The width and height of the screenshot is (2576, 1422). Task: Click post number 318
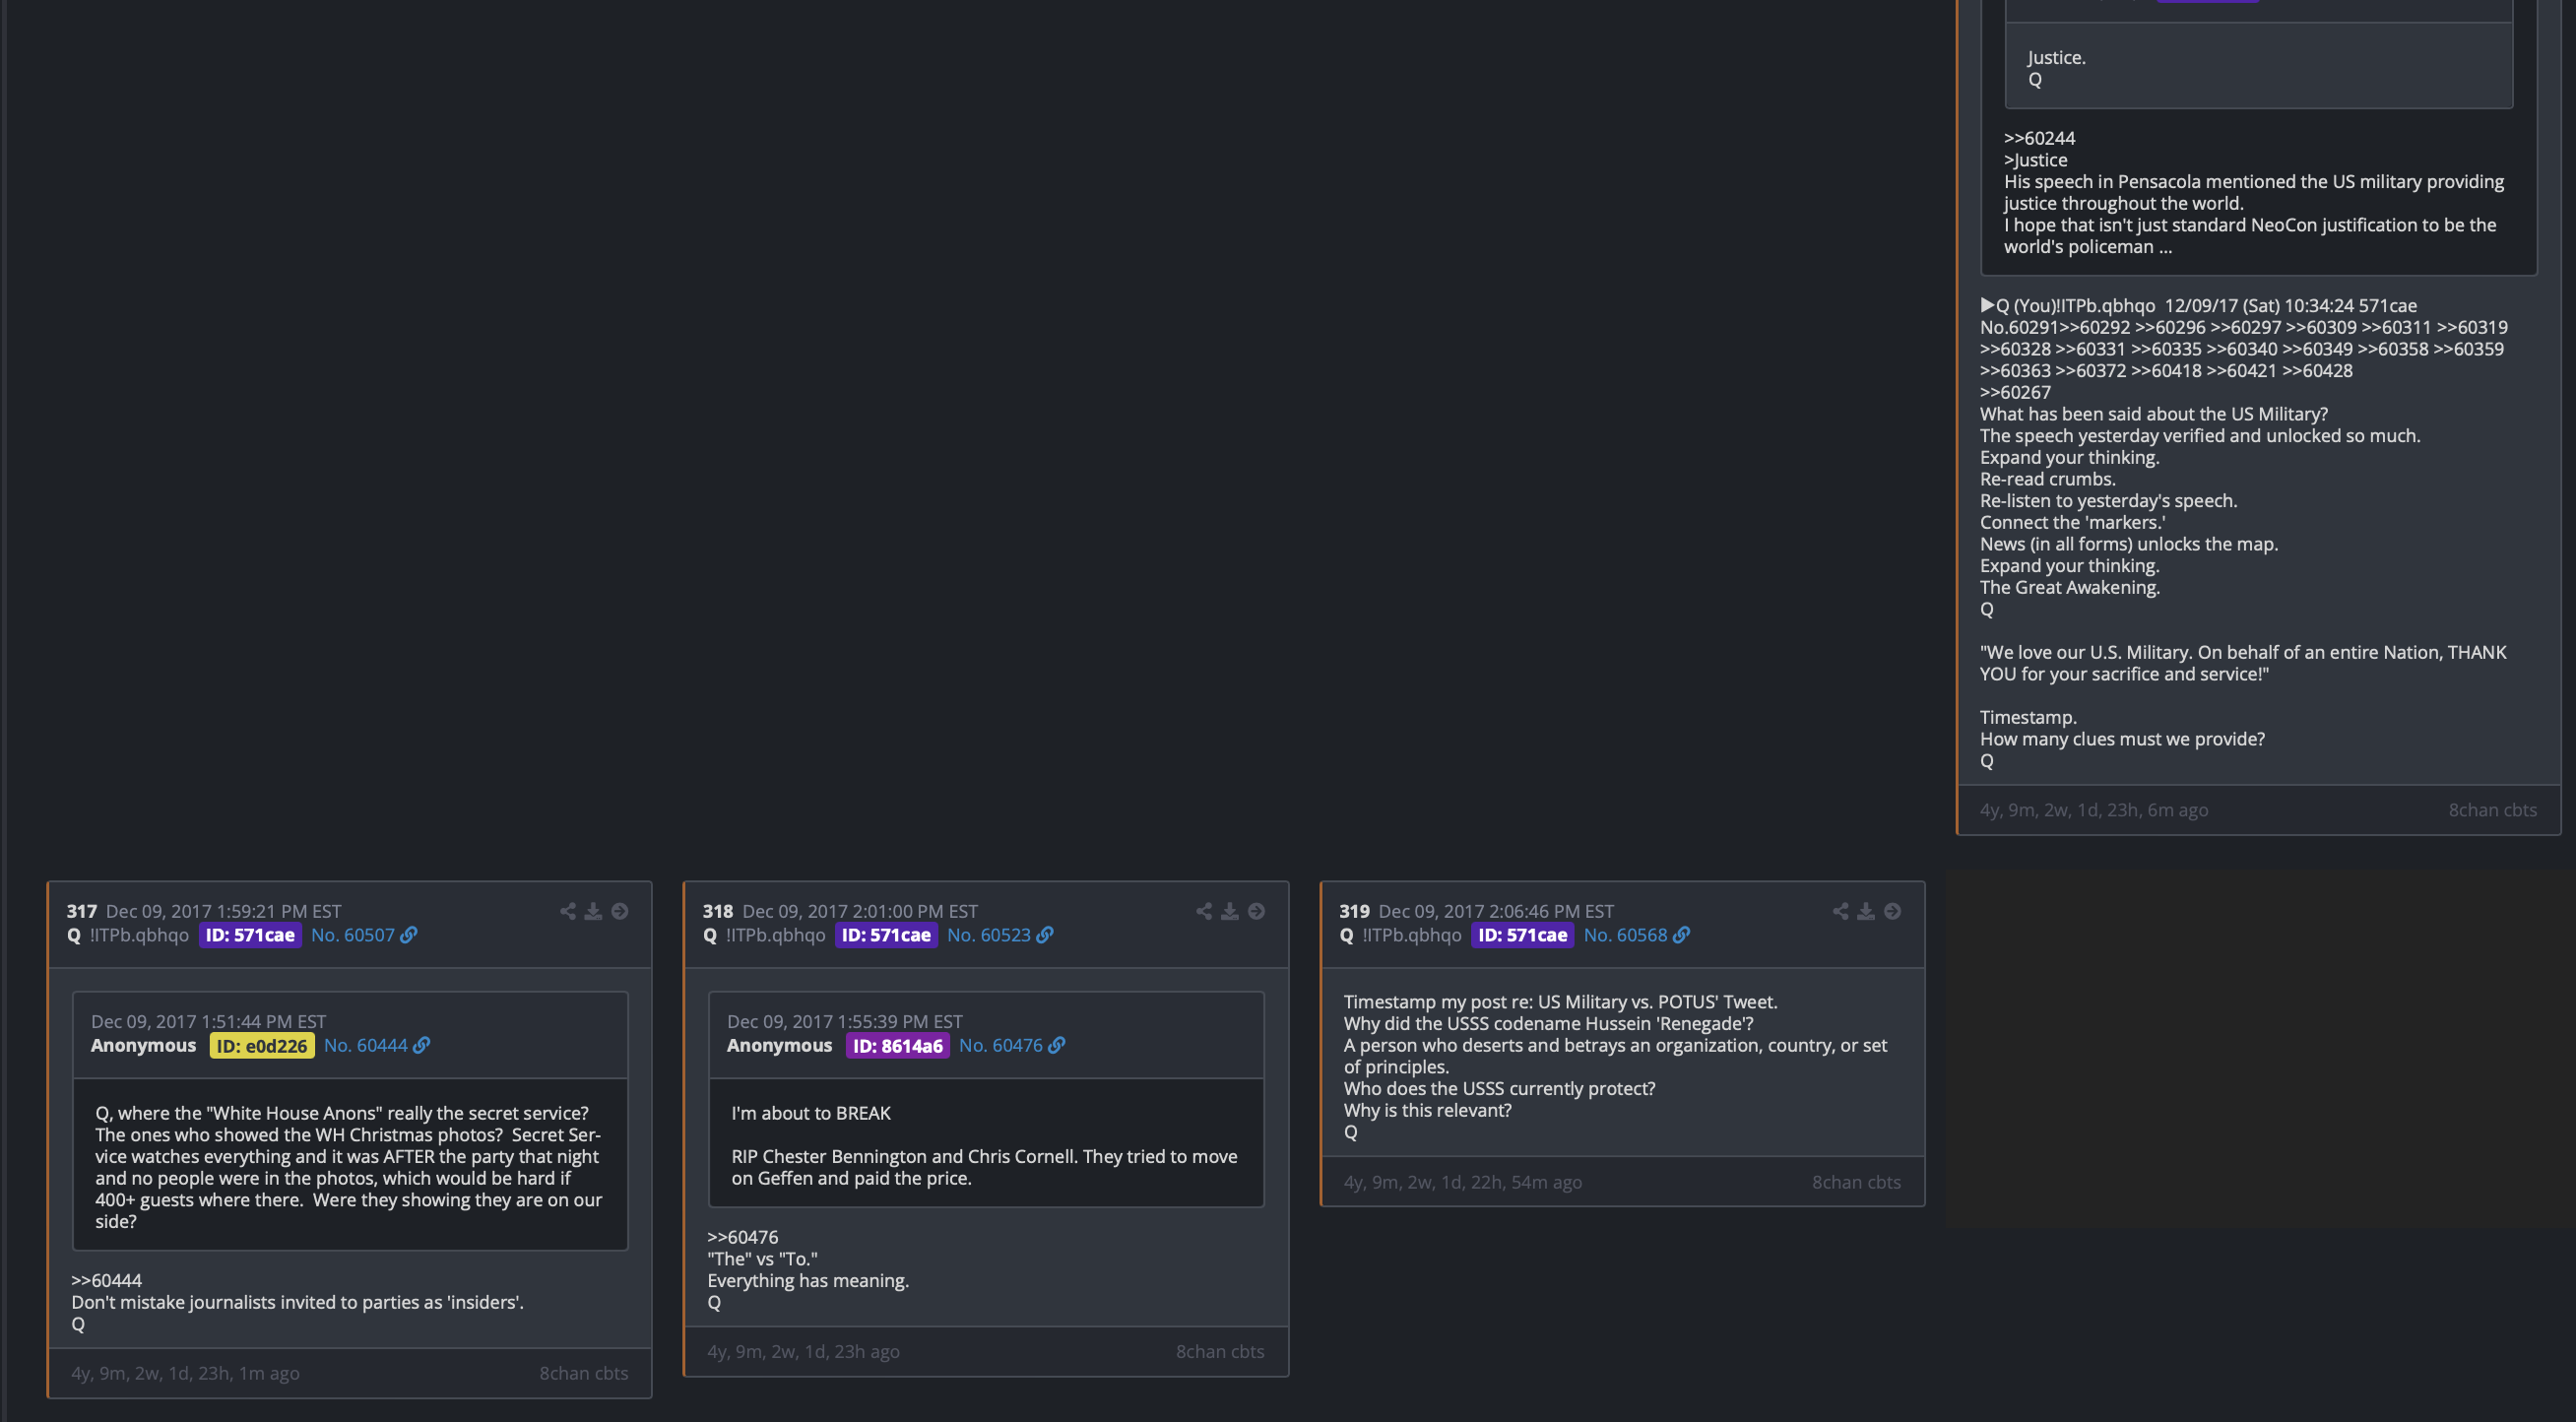coord(718,911)
